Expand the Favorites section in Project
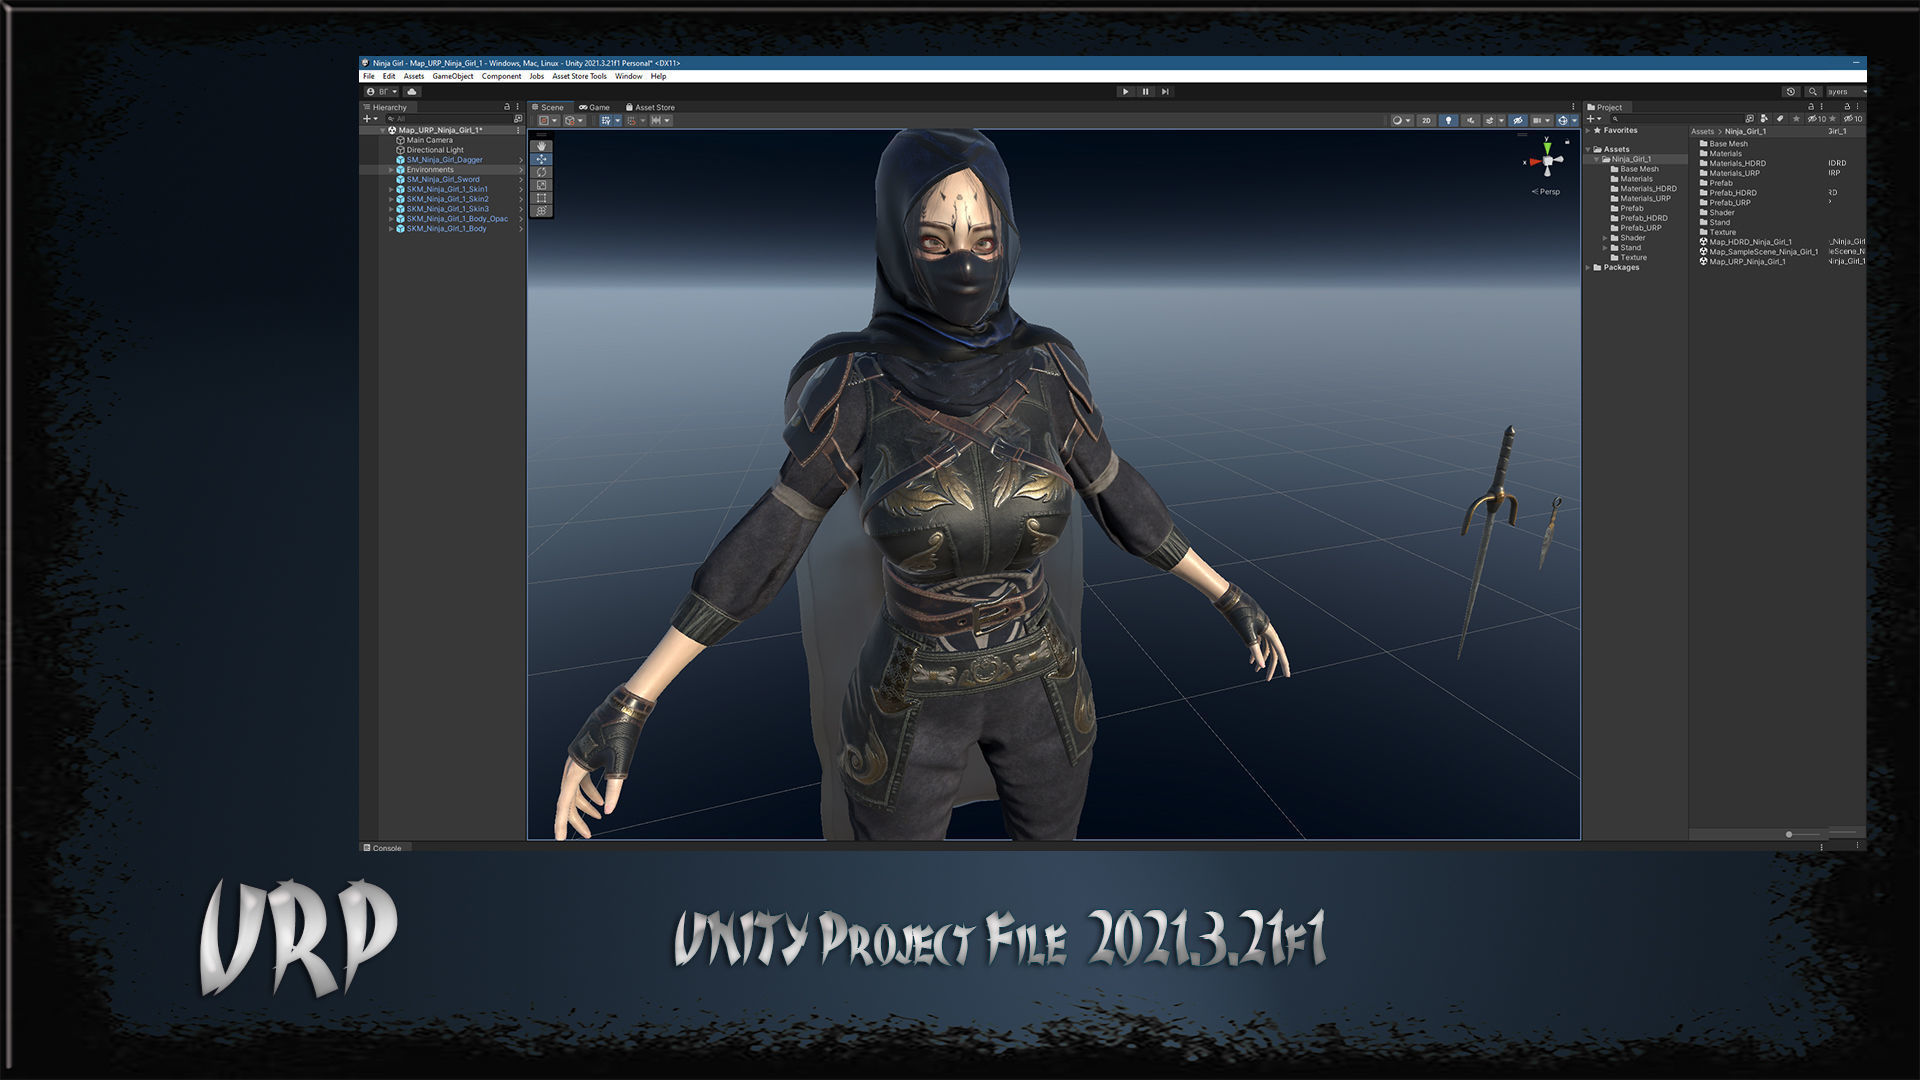This screenshot has width=1920, height=1080. pos(1588,130)
